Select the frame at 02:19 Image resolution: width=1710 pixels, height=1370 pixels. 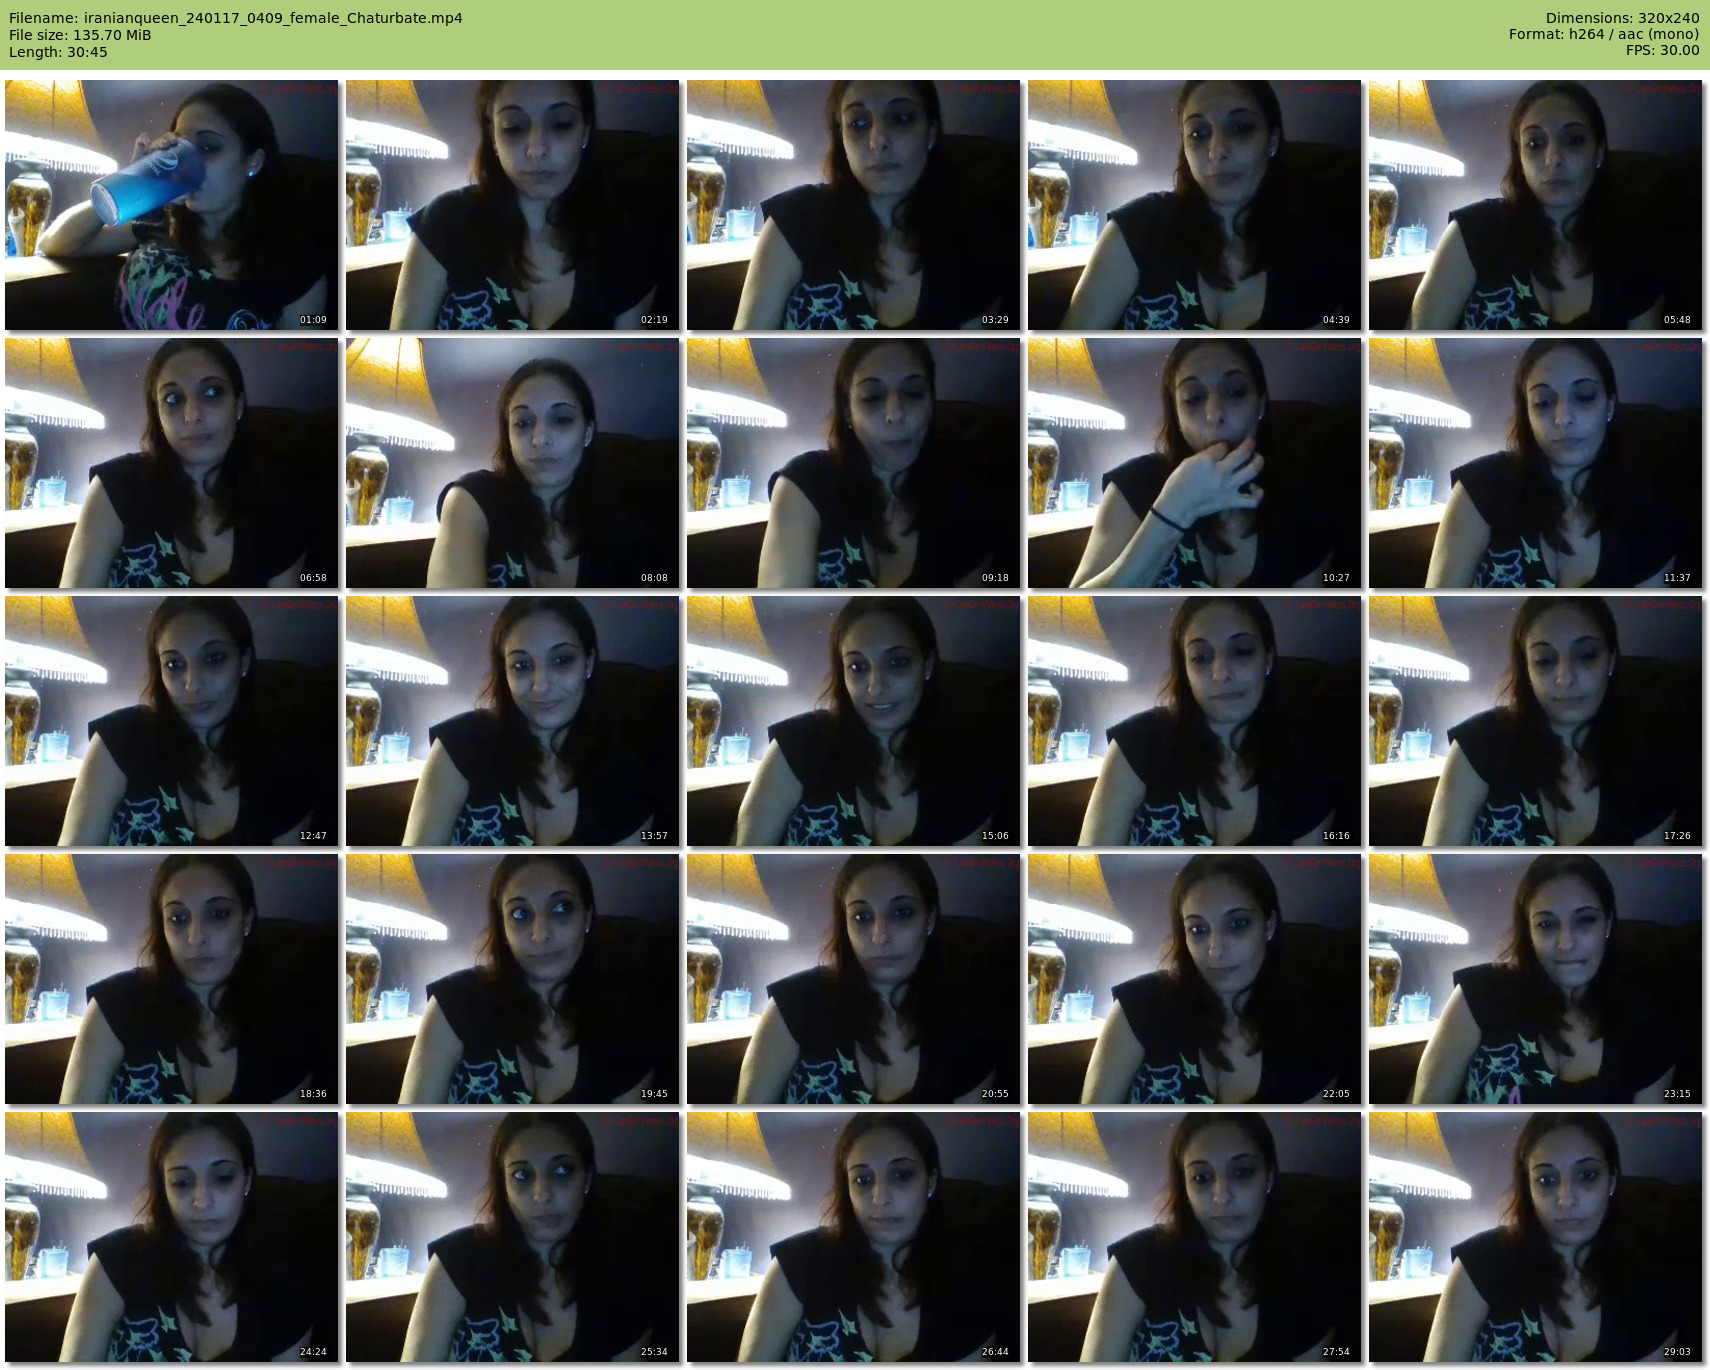click(513, 205)
